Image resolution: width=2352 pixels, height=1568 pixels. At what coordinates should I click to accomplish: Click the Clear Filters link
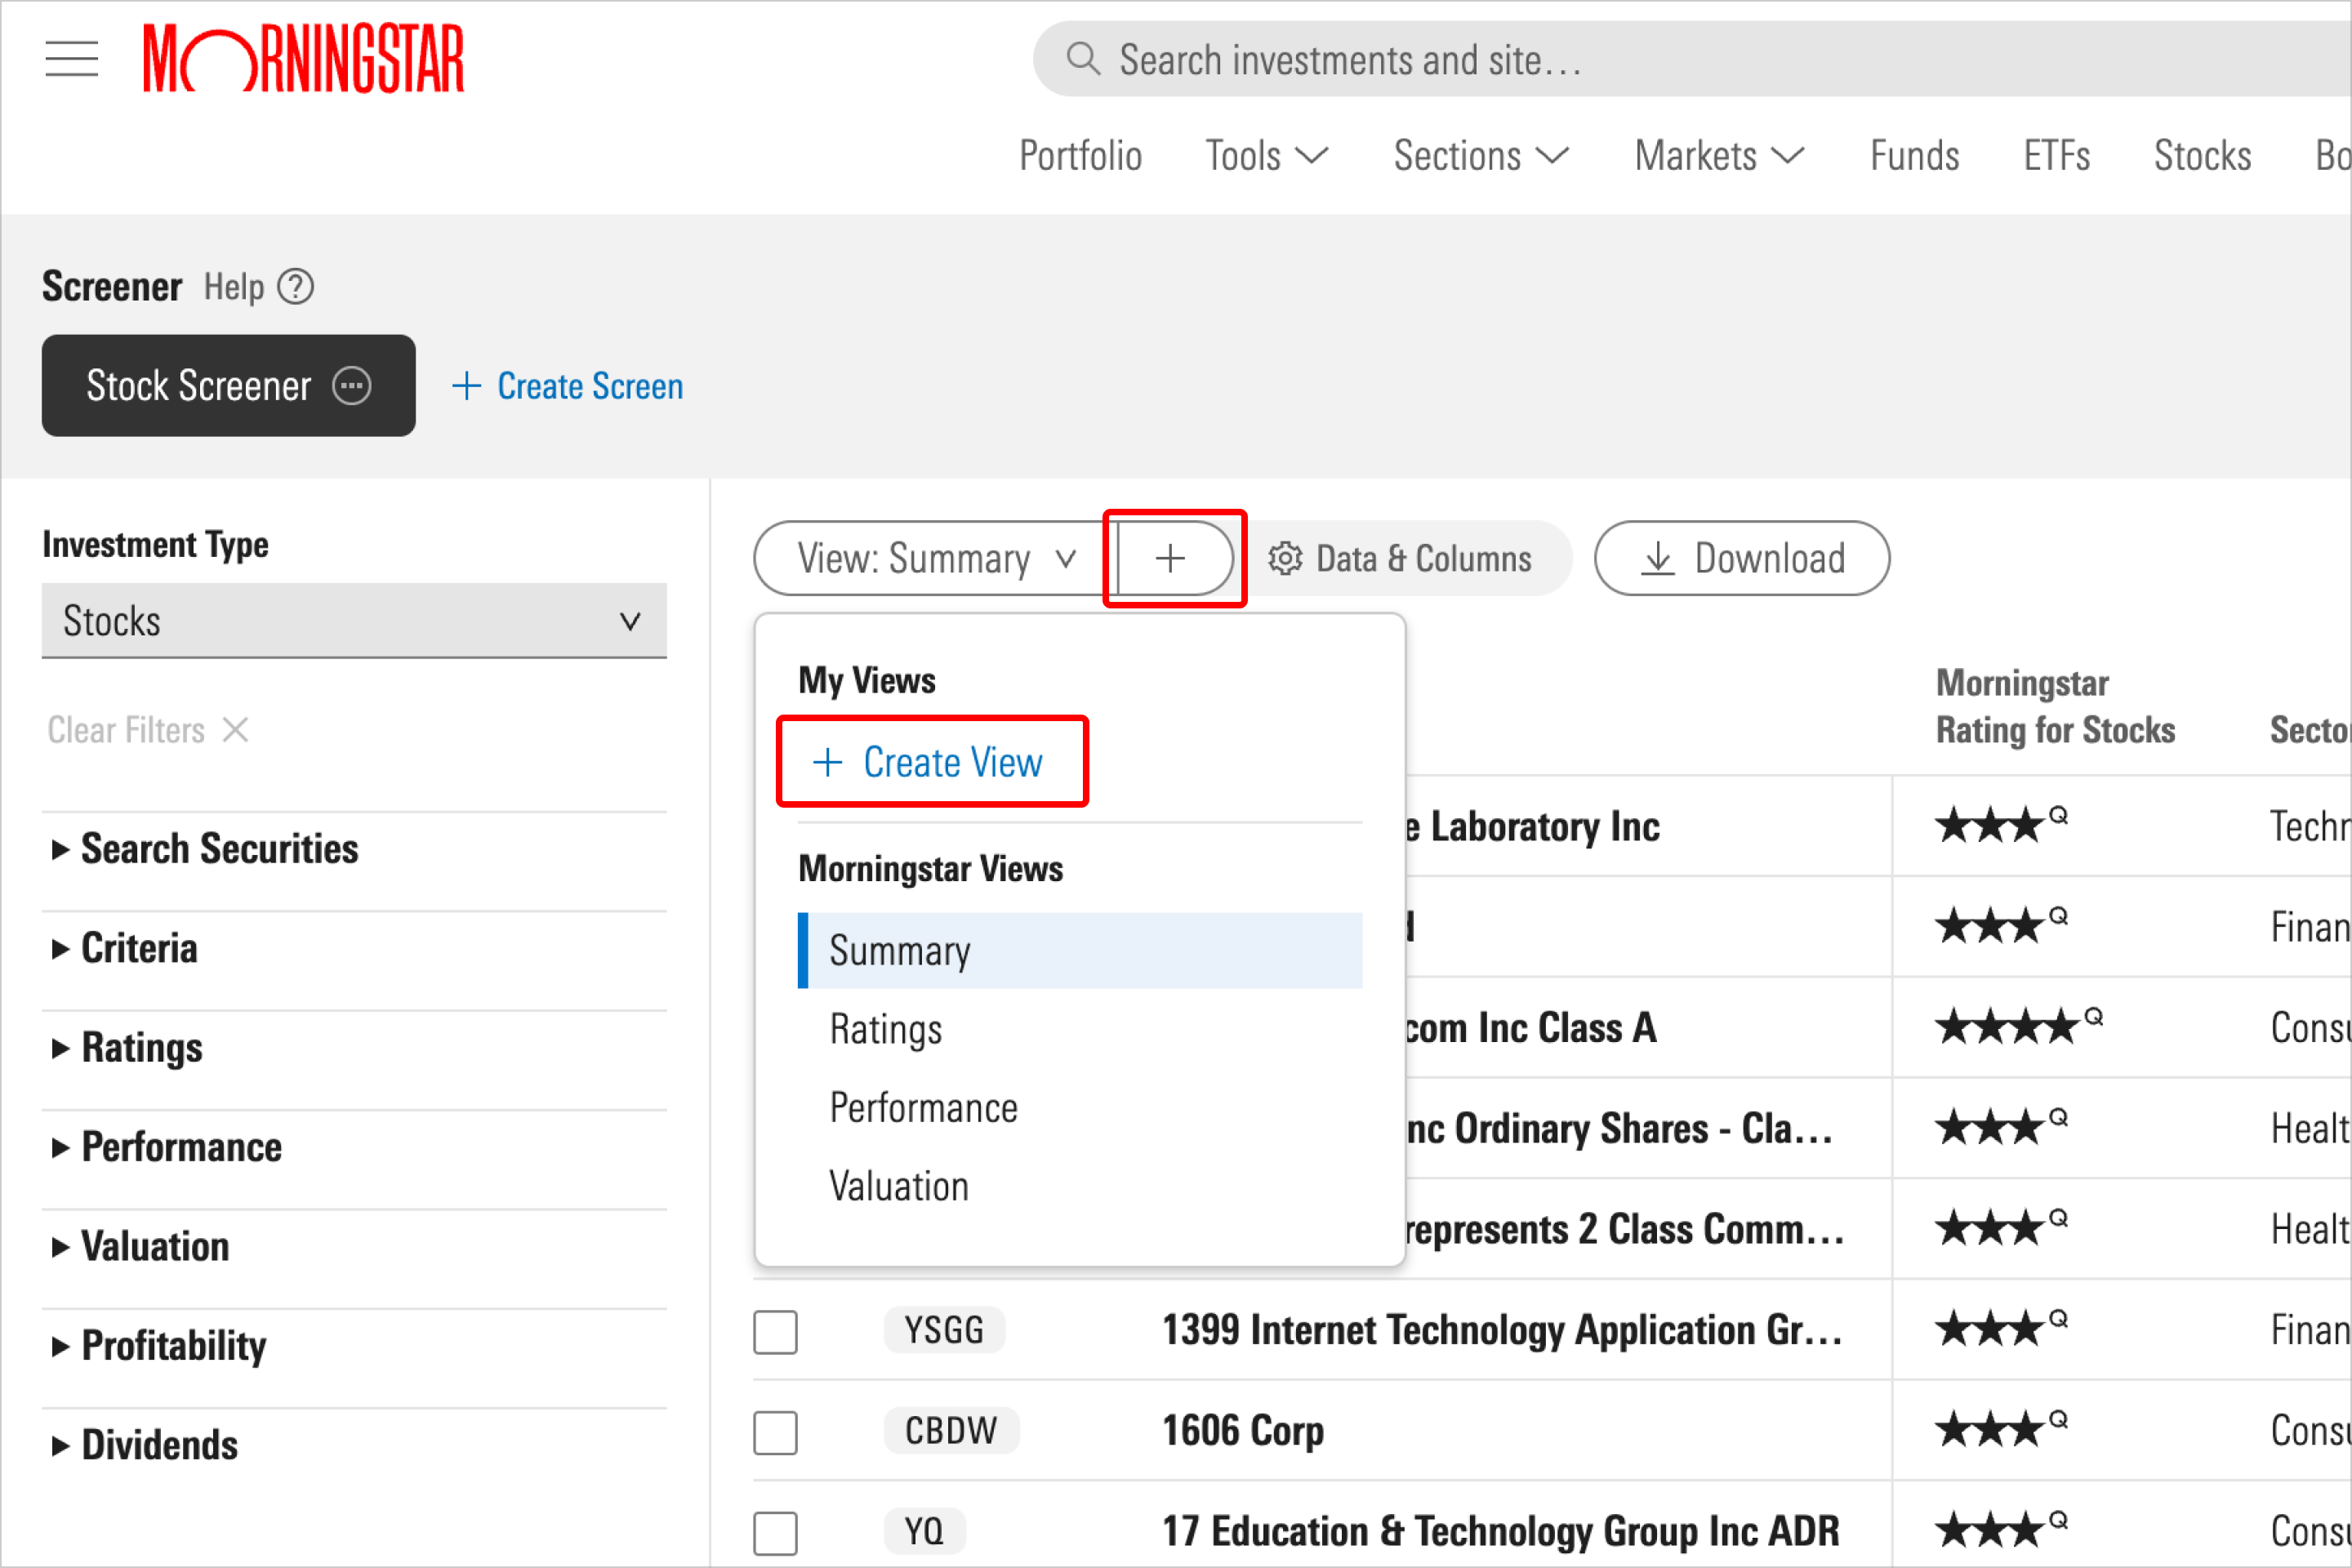[x=148, y=730]
